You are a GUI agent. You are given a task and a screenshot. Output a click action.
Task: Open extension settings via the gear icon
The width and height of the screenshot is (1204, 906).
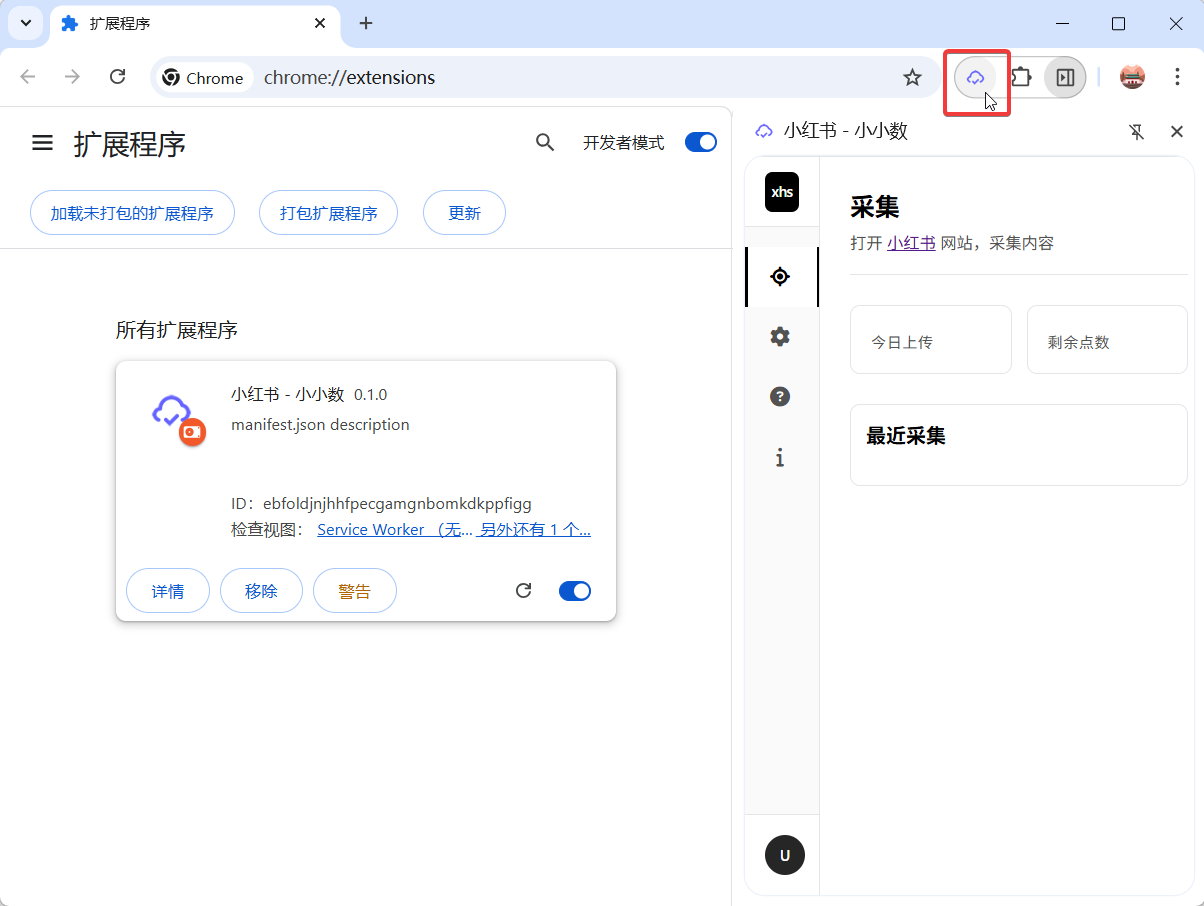point(780,337)
